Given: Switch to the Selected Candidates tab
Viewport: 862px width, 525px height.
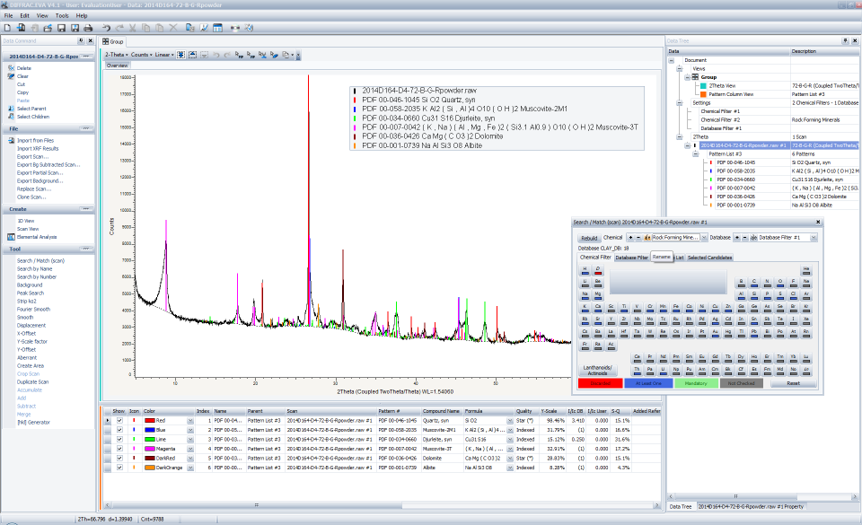Looking at the screenshot, I should pyautogui.click(x=710, y=257).
